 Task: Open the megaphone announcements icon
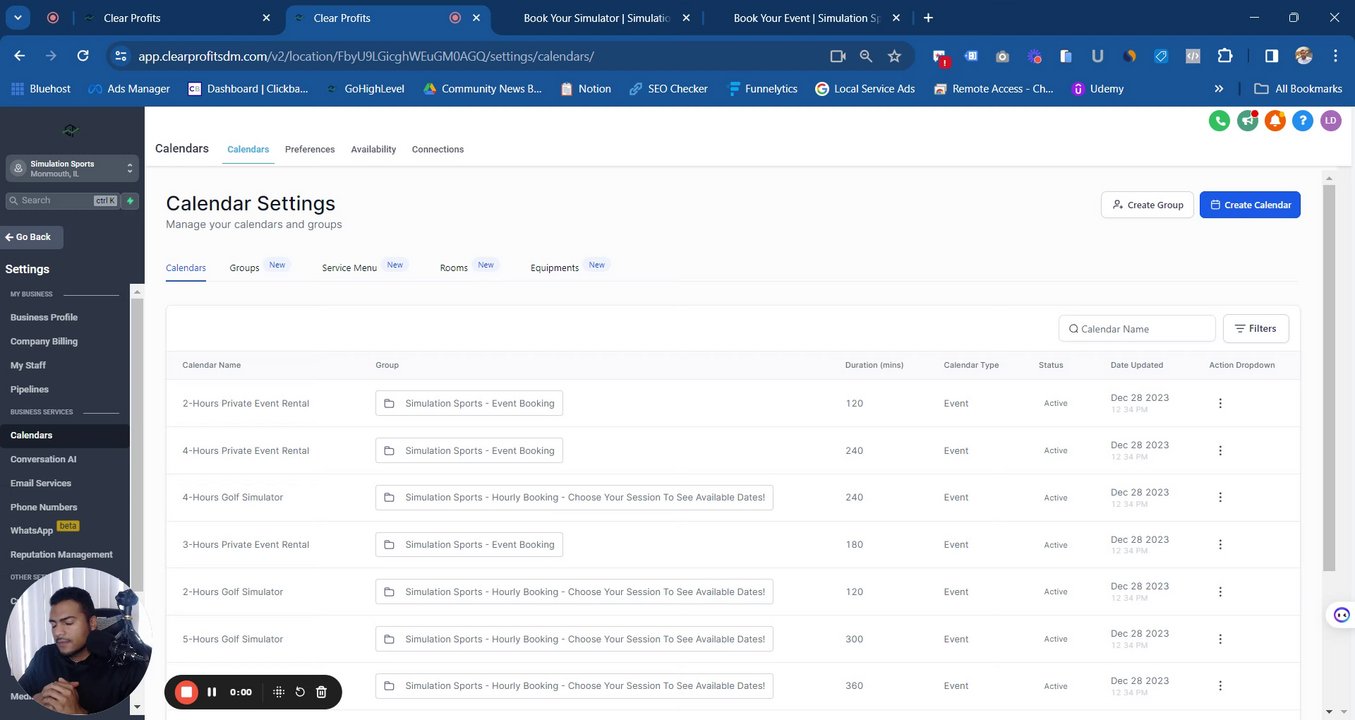pos(1247,121)
